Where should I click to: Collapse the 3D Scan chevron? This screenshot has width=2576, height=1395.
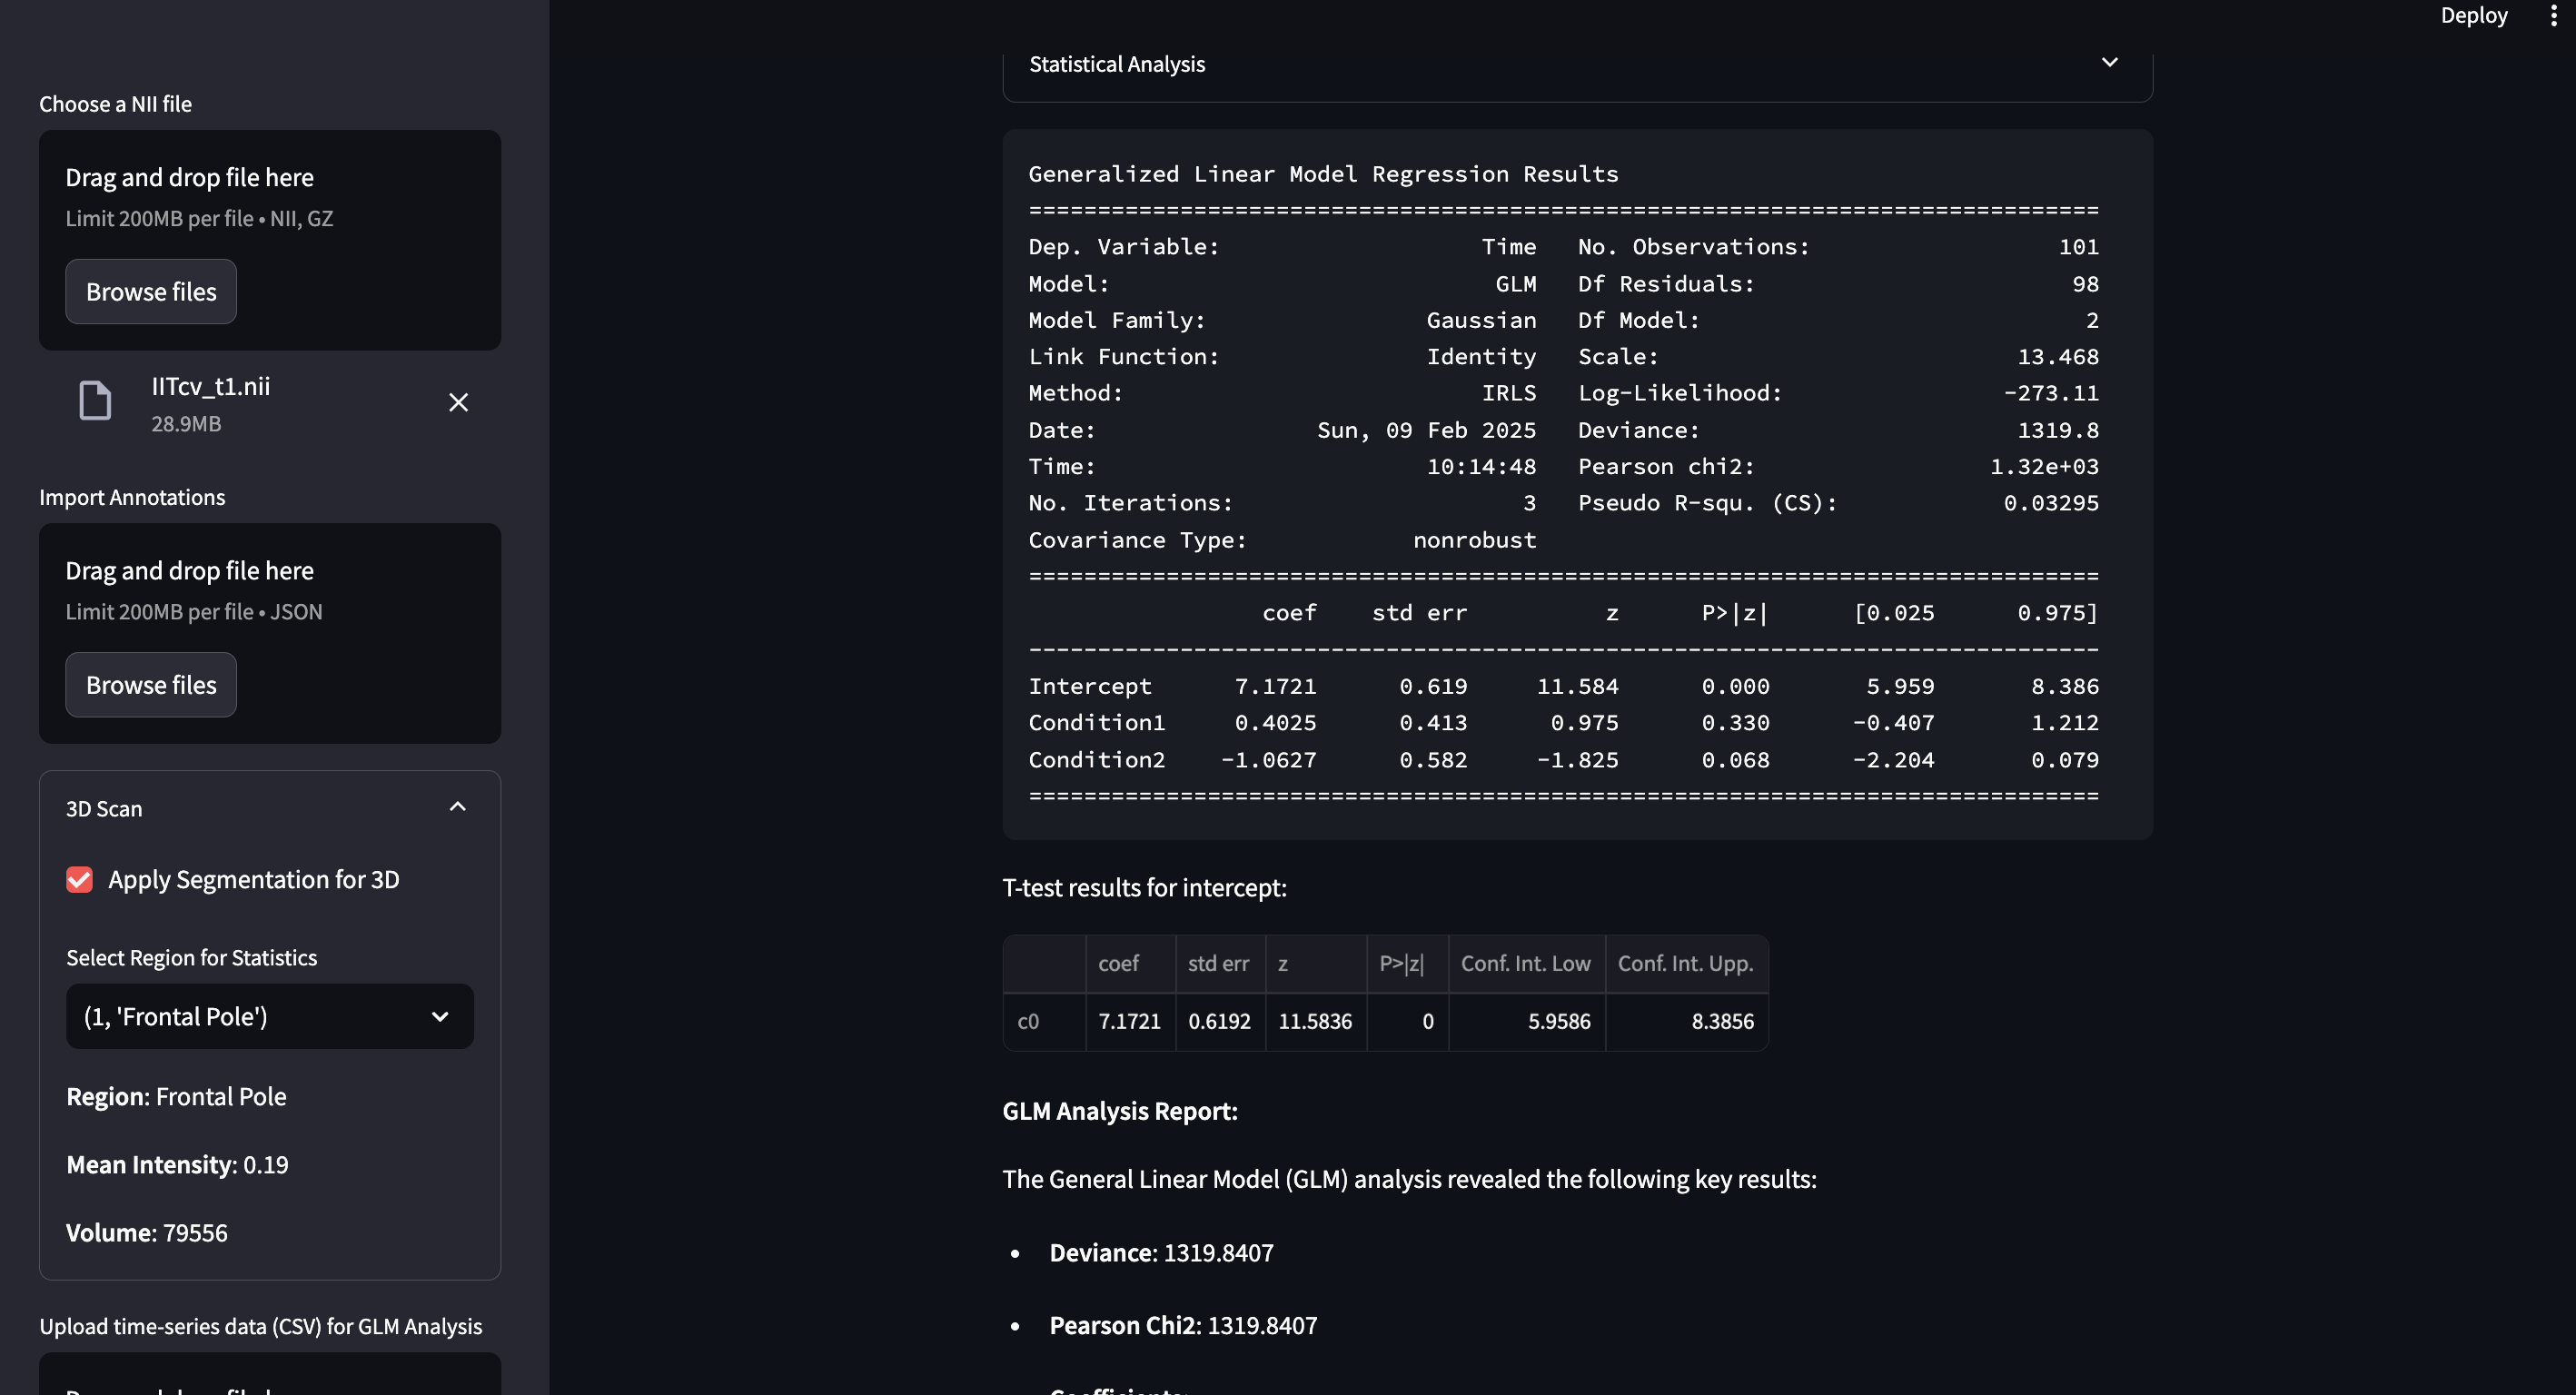(x=458, y=807)
